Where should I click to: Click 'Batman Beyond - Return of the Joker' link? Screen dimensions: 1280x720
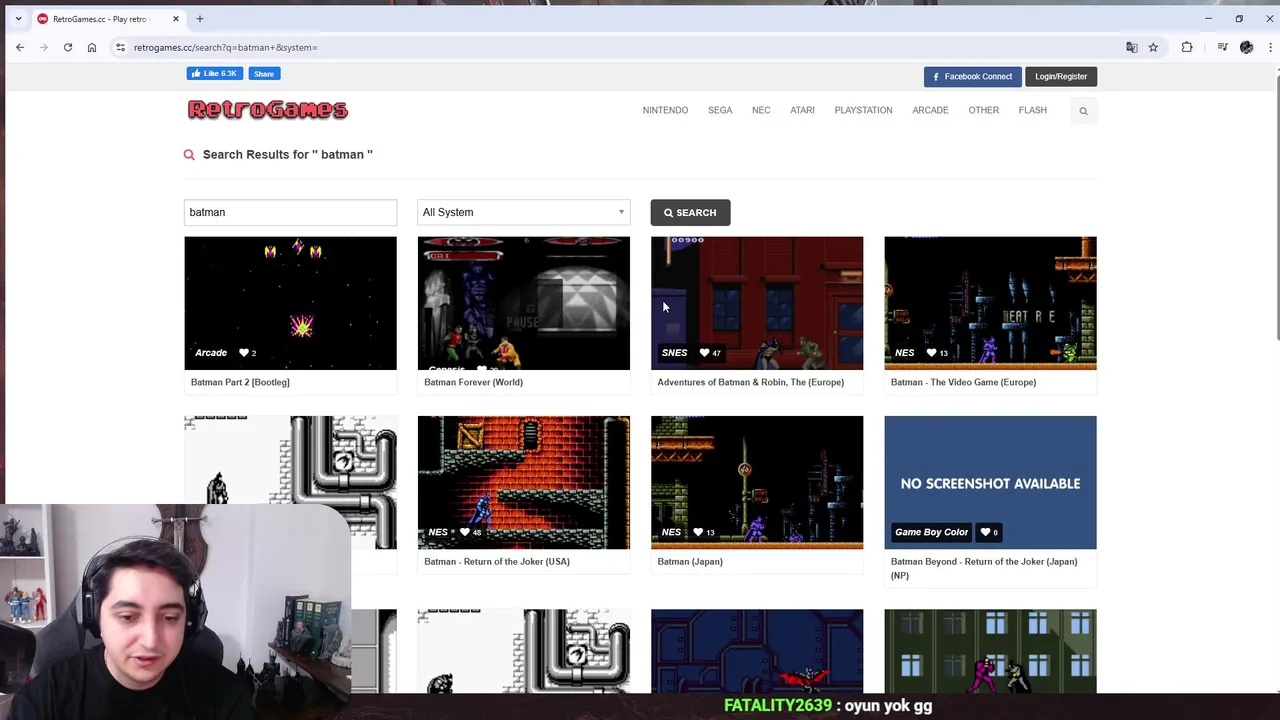pos(984,568)
